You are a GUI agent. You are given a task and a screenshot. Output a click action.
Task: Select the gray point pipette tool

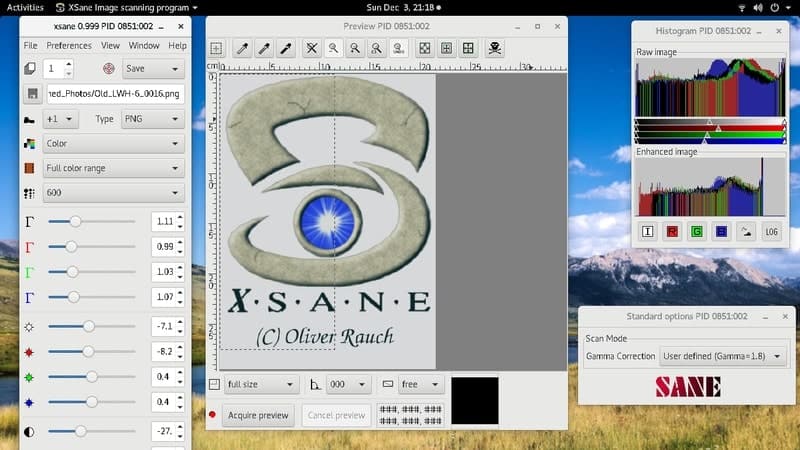click(264, 48)
